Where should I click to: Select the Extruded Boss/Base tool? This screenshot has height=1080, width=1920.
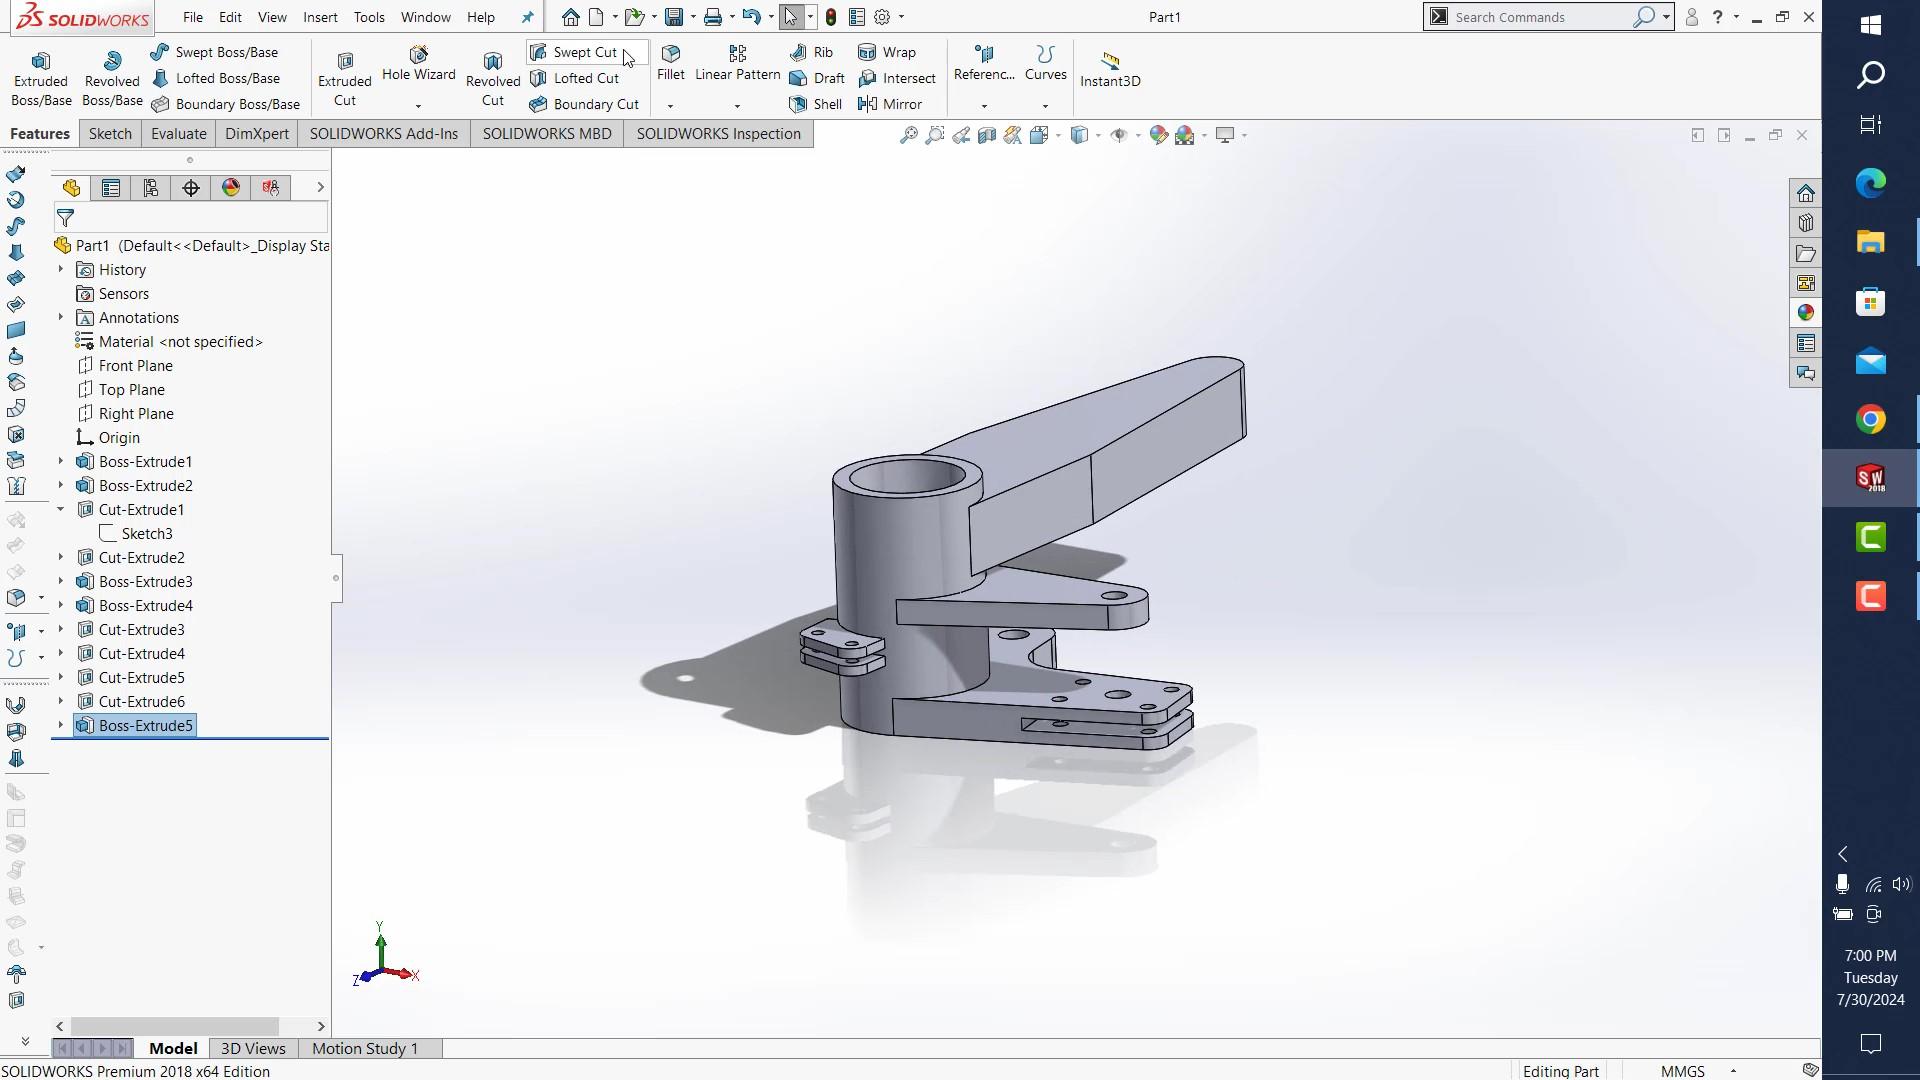pyautogui.click(x=41, y=78)
